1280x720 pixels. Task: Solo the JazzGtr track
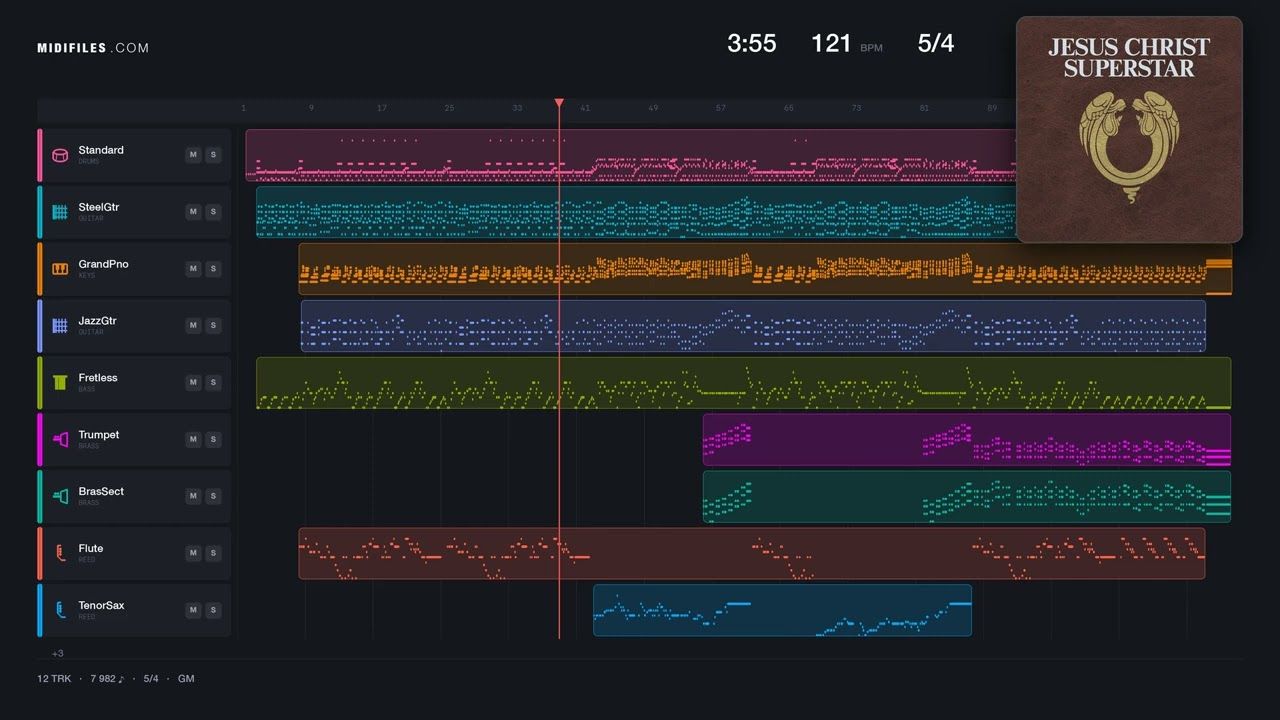coord(212,326)
